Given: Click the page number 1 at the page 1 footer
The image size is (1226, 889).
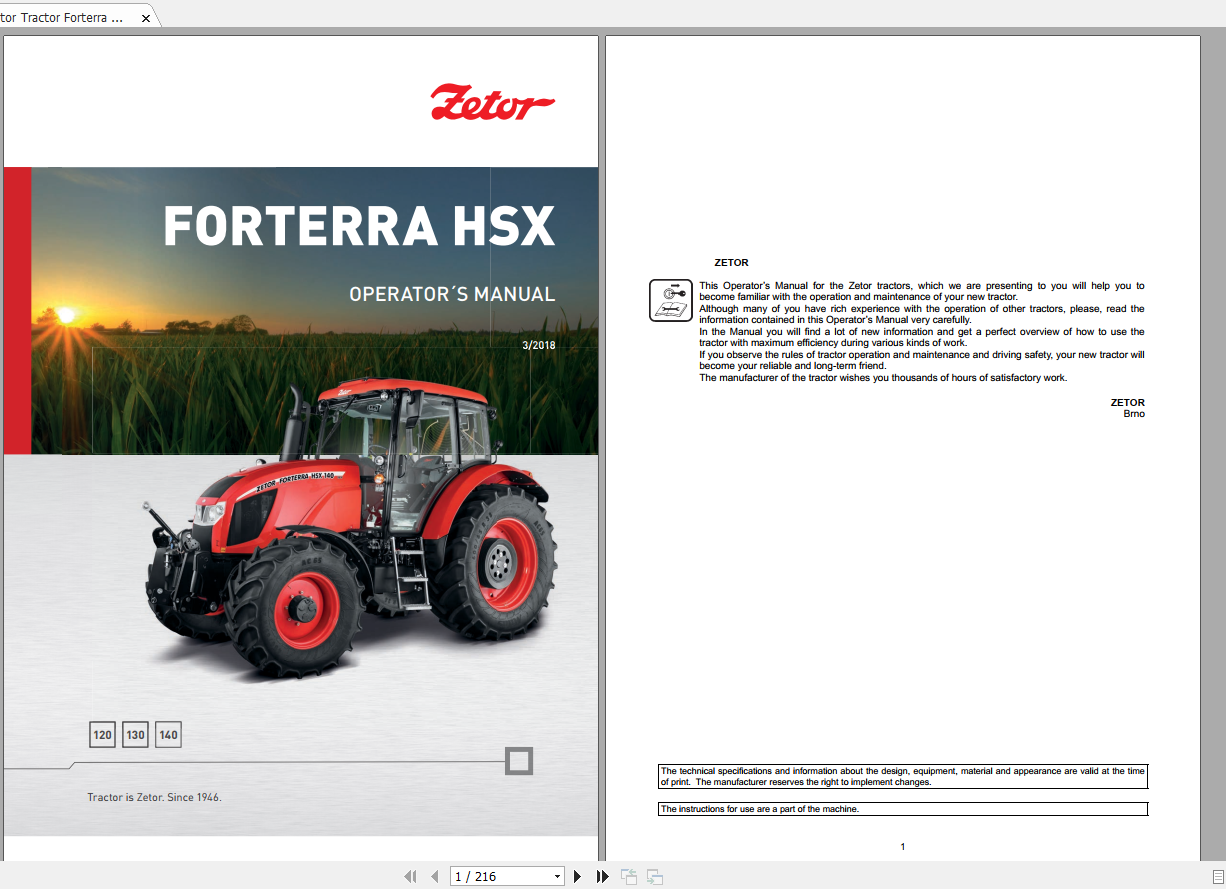Looking at the screenshot, I should tap(902, 847).
